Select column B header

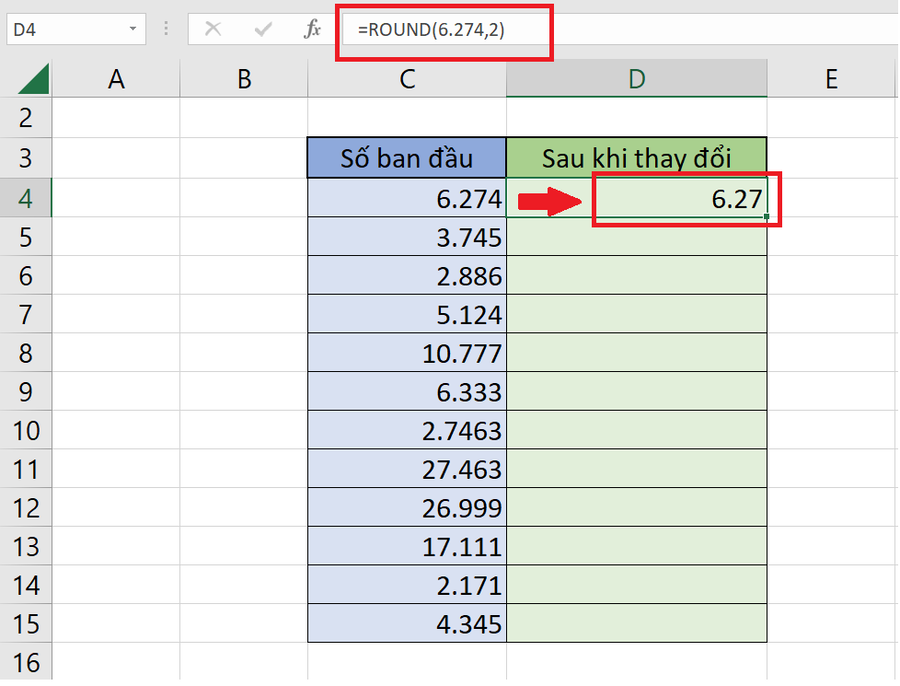click(244, 79)
